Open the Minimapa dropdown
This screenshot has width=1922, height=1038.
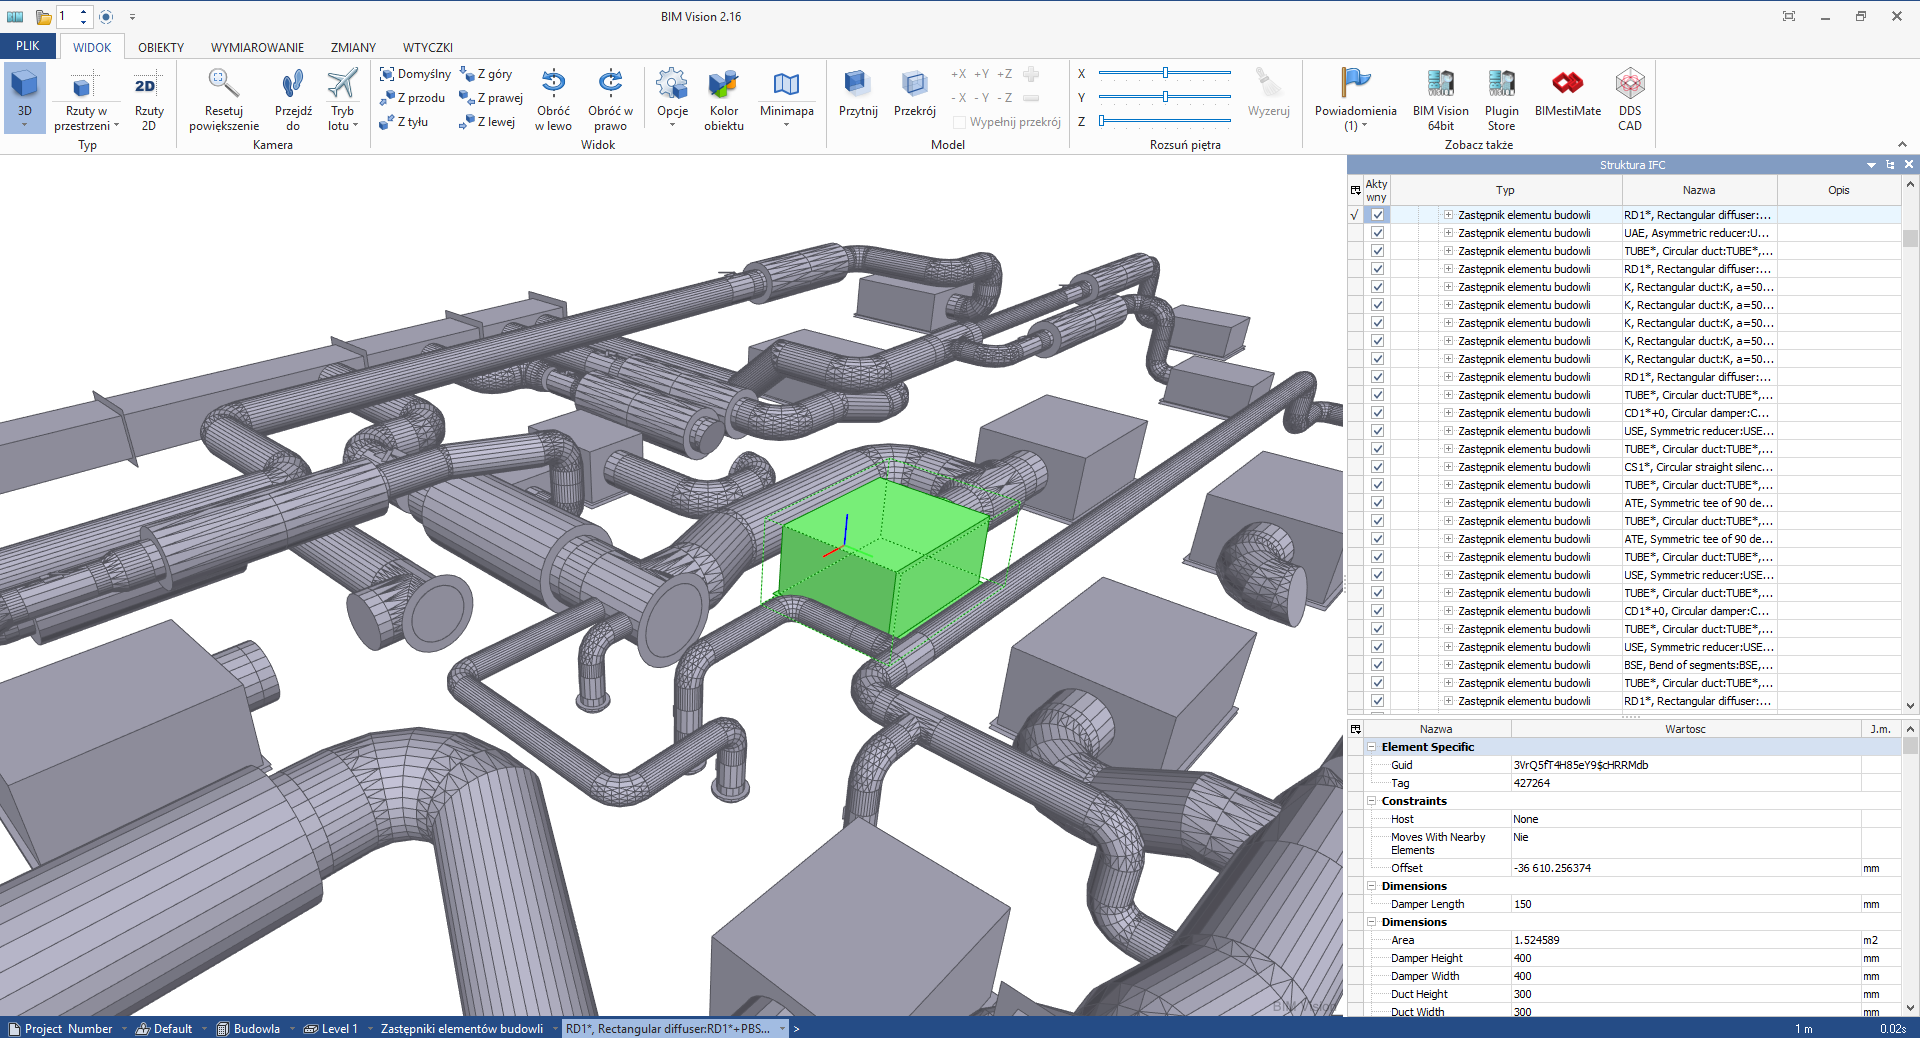[786, 125]
